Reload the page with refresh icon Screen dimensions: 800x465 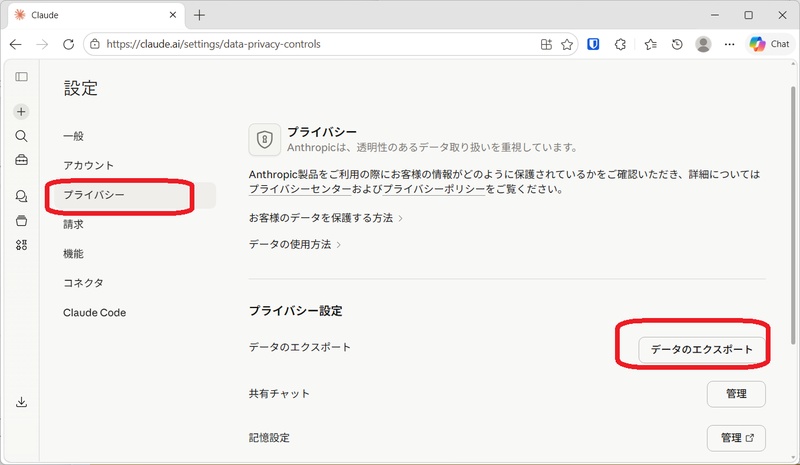[x=68, y=44]
